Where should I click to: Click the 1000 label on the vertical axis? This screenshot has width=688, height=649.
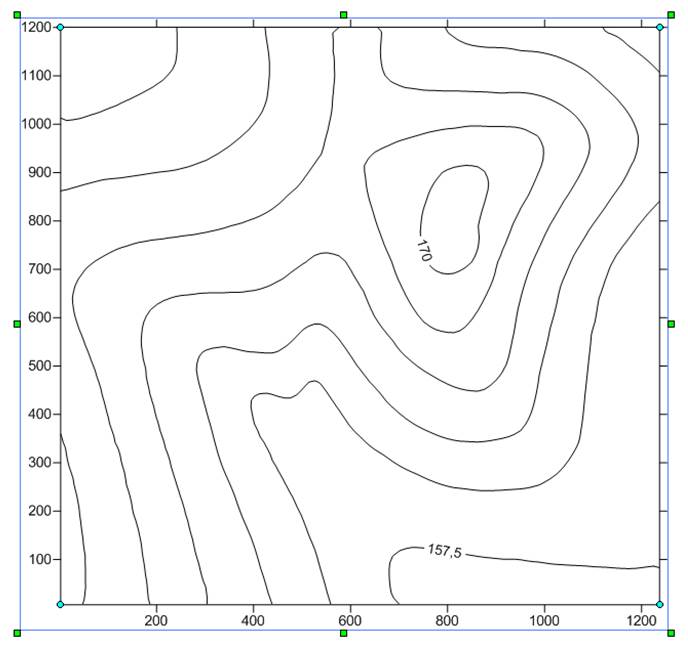click(36, 124)
